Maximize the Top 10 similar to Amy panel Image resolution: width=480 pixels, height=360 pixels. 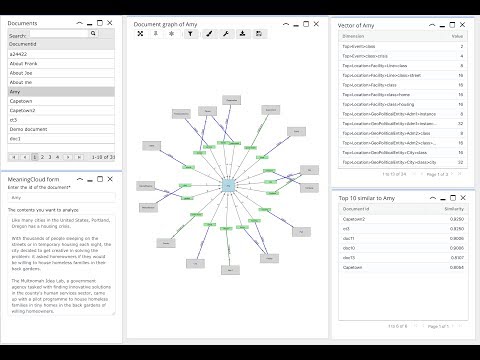pyautogui.click(x=453, y=198)
